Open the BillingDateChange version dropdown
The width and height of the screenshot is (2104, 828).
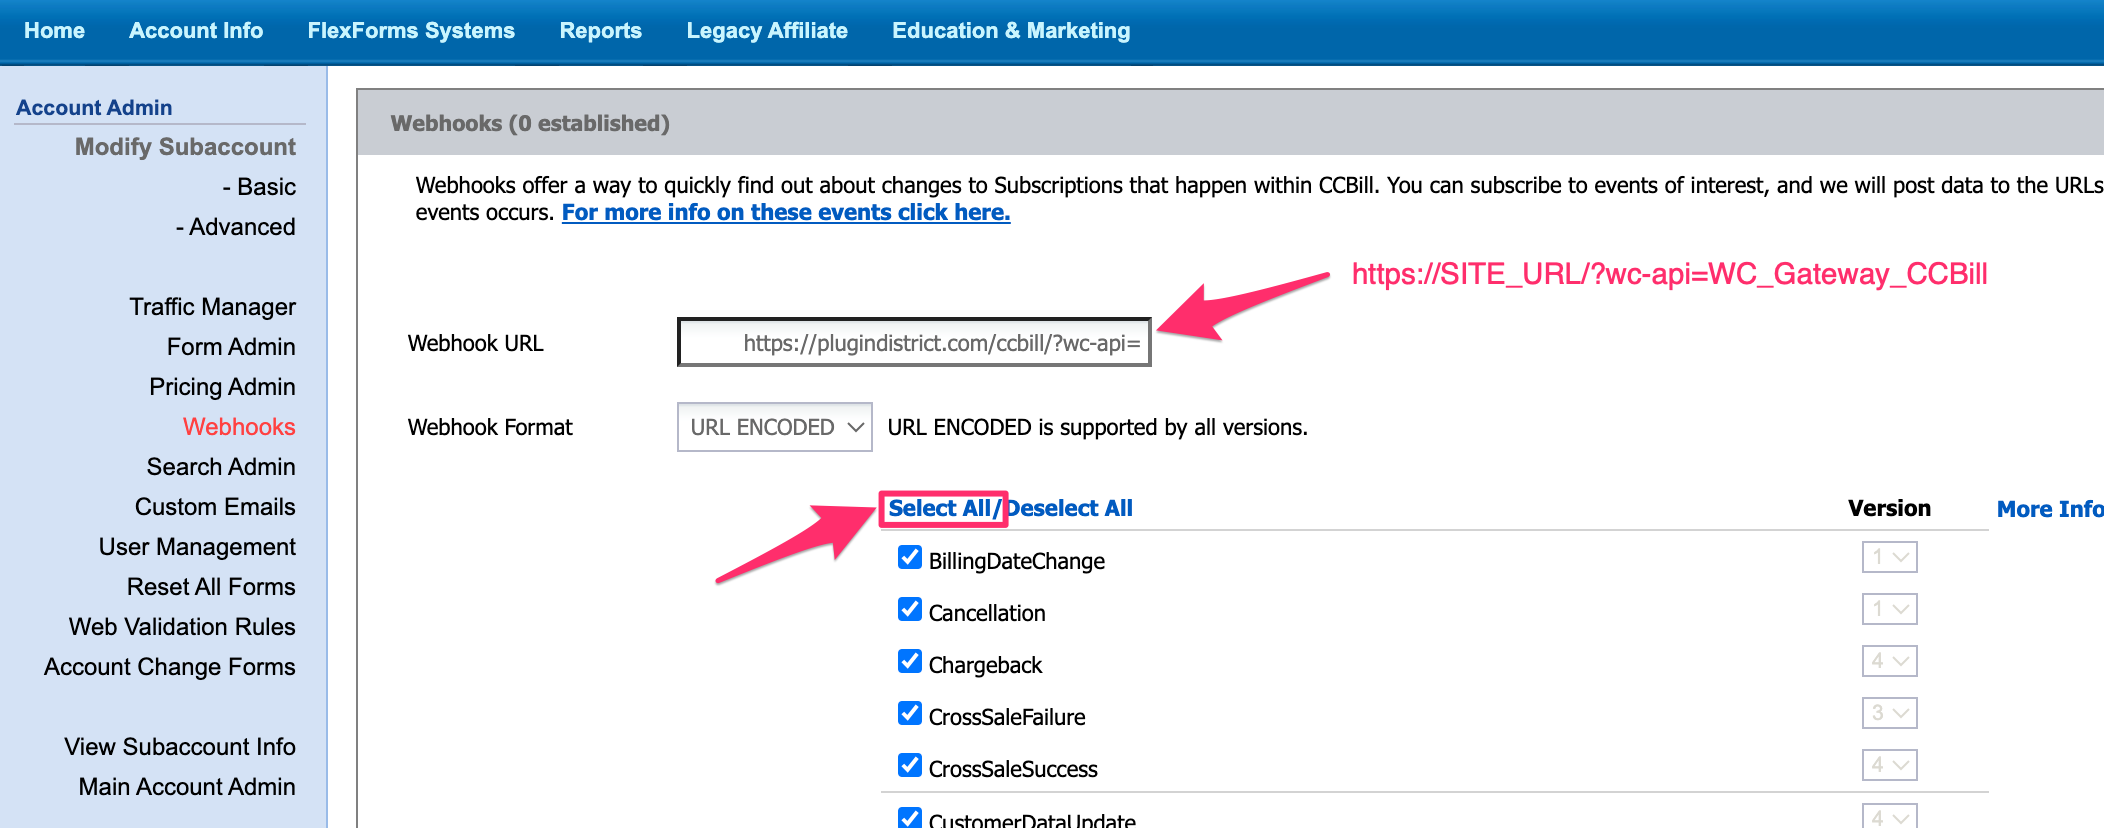click(x=1889, y=557)
